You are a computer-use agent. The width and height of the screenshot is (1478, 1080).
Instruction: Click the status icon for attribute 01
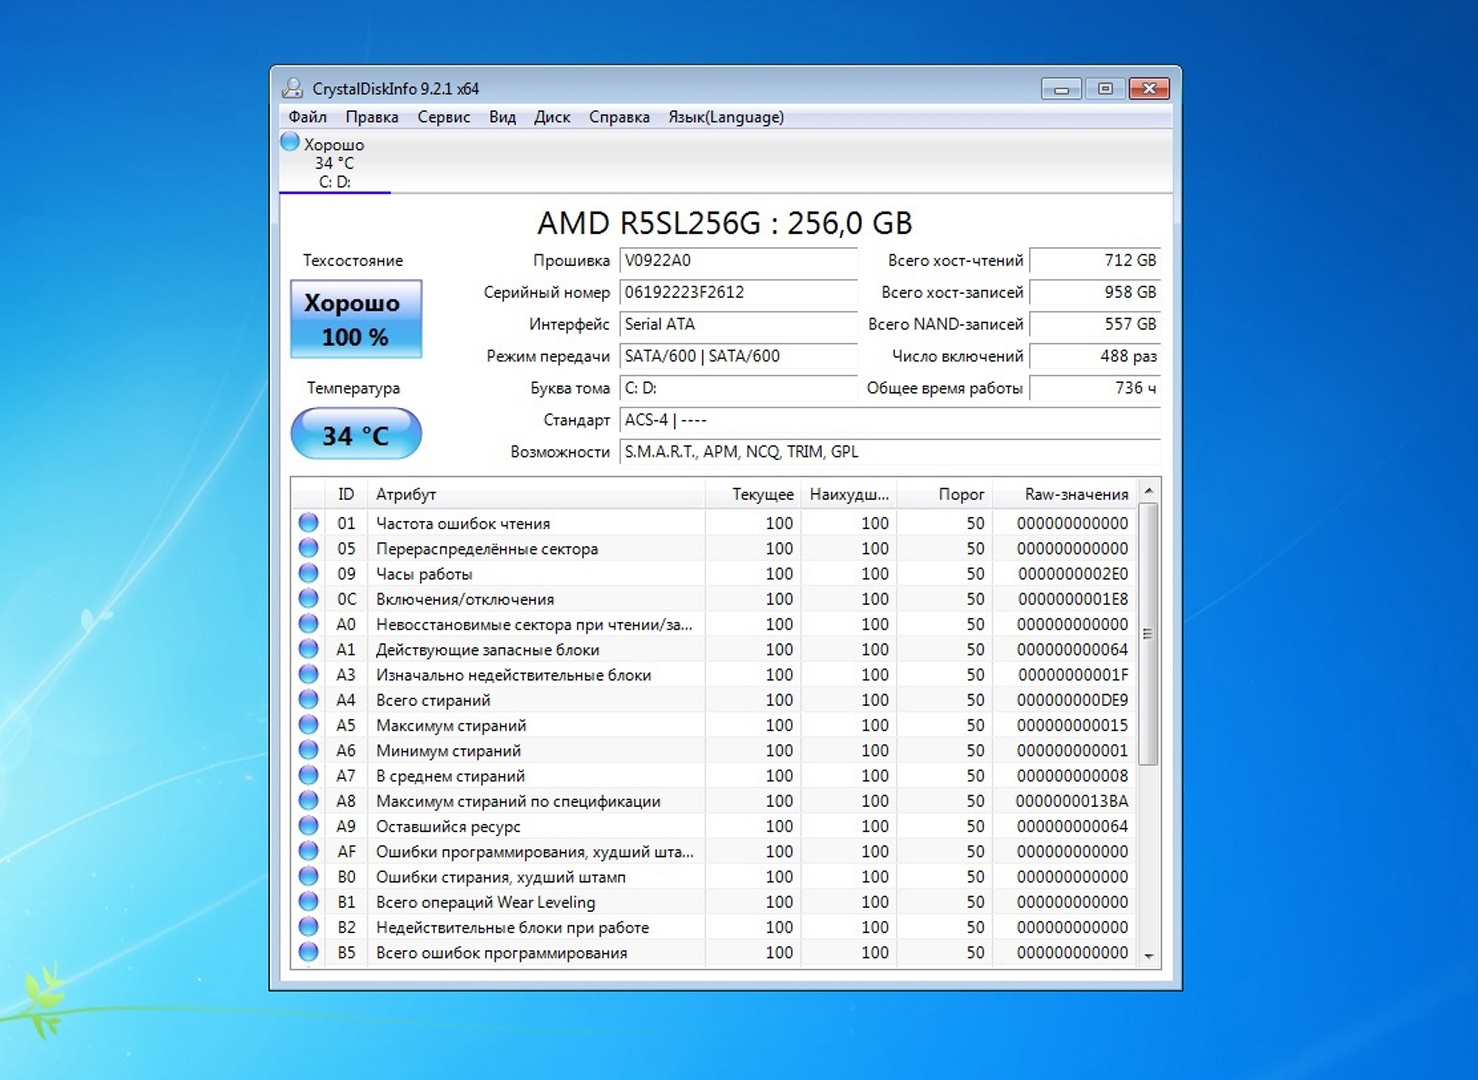(309, 522)
